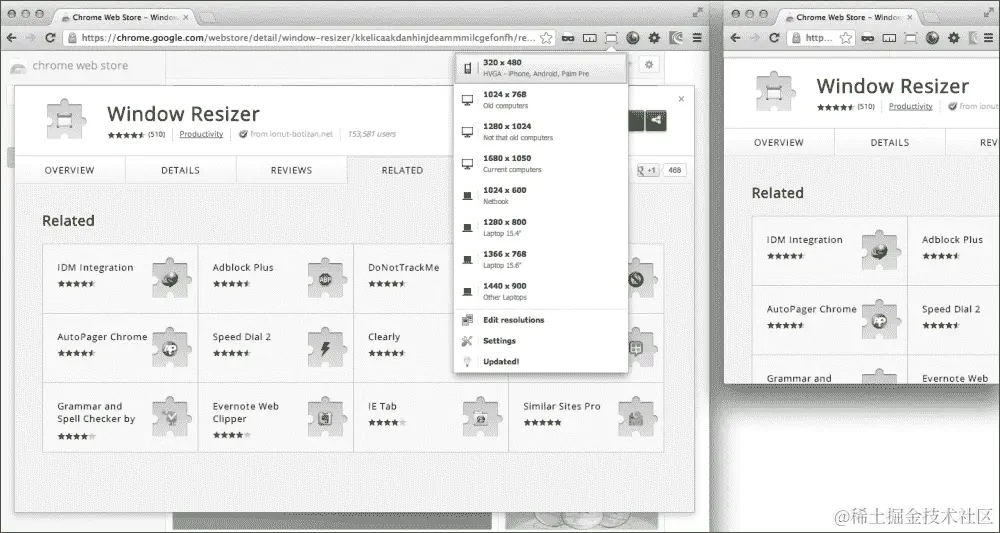Screen dimensions: 1000x533
Task: Click gear extension icon in right toolbar
Action: pos(953,38)
